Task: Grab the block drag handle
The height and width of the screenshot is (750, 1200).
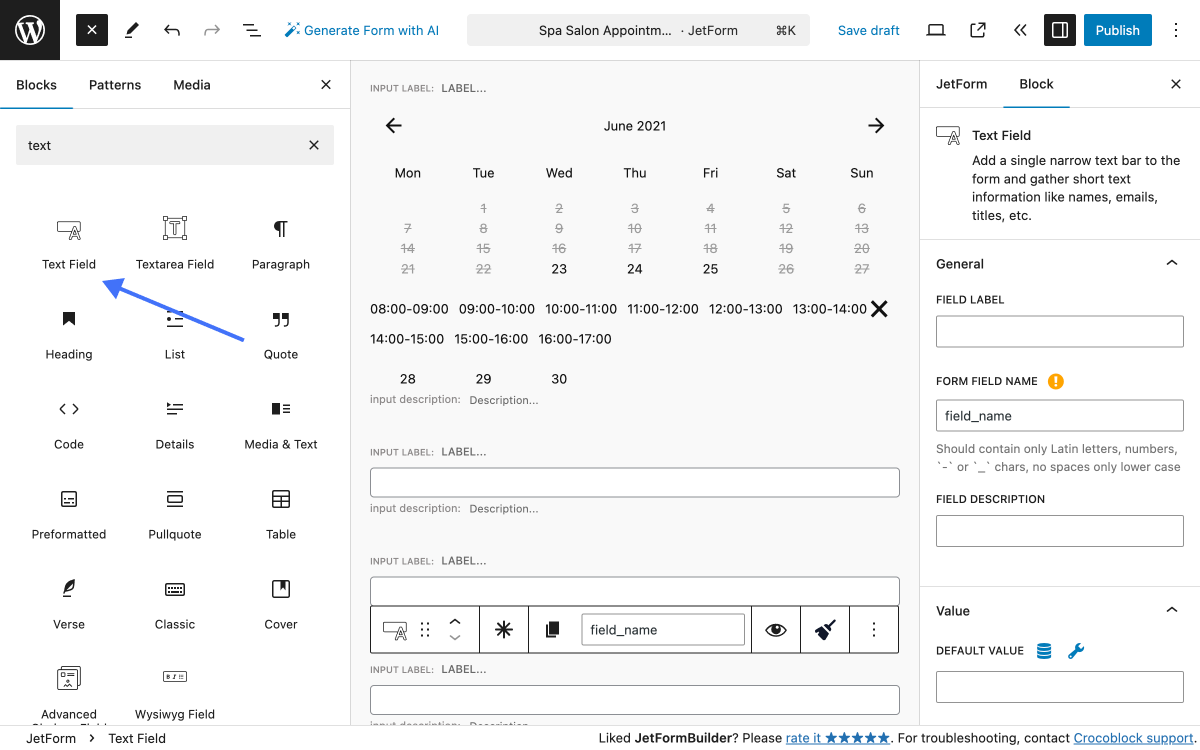Action: click(x=425, y=630)
